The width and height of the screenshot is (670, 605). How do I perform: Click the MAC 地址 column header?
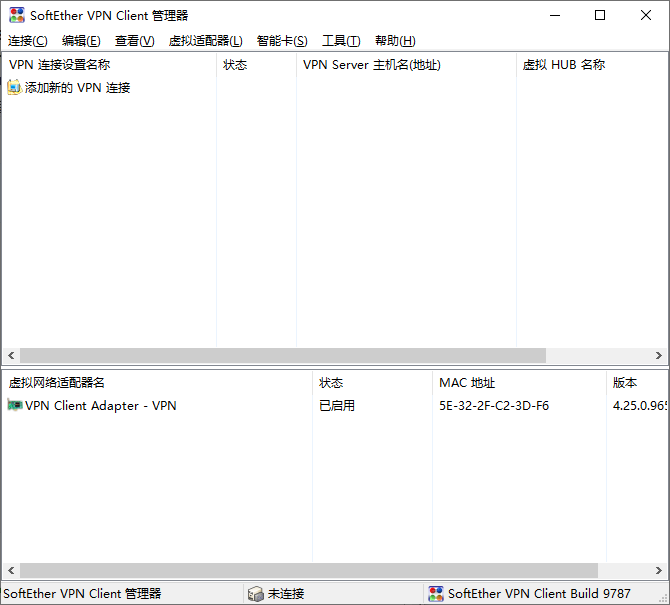467,383
